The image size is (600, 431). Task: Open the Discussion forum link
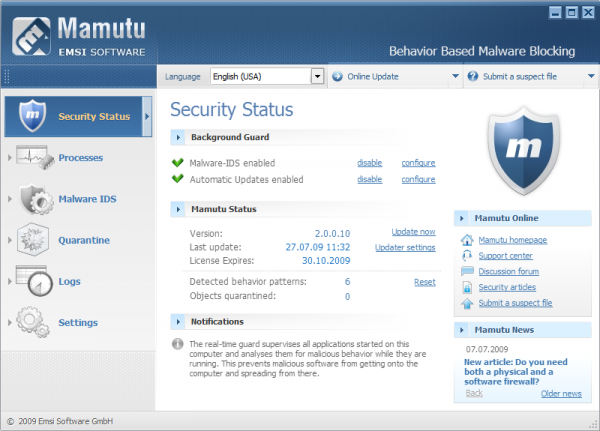tap(509, 271)
